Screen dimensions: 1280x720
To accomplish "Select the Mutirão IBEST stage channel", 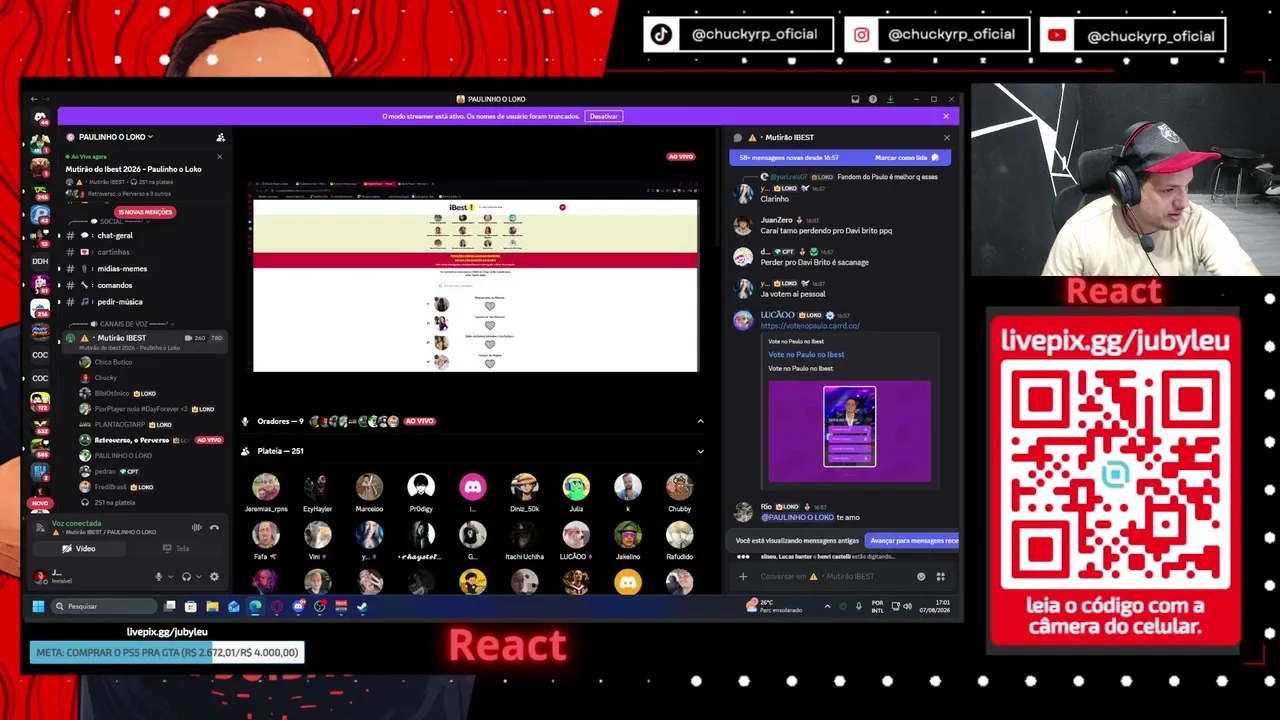I will 145,341.
